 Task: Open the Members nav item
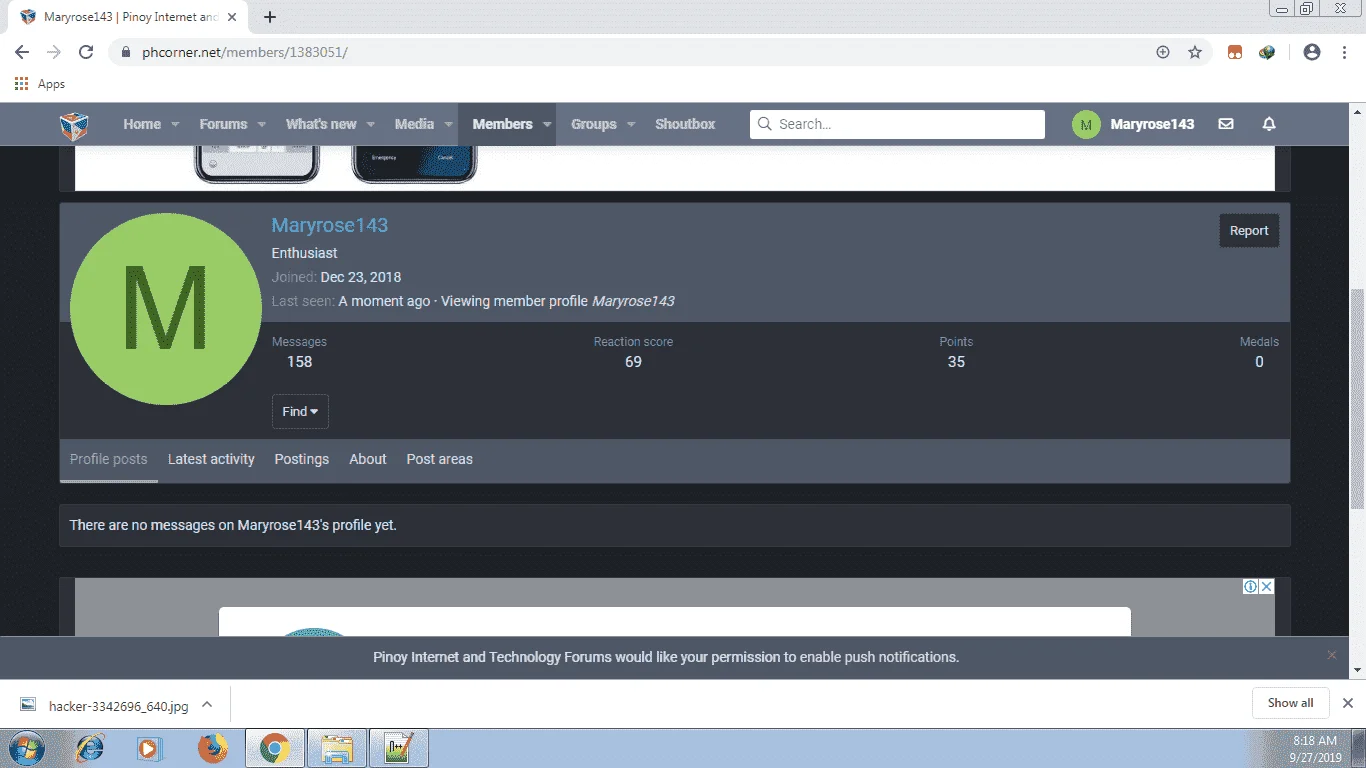coord(502,124)
